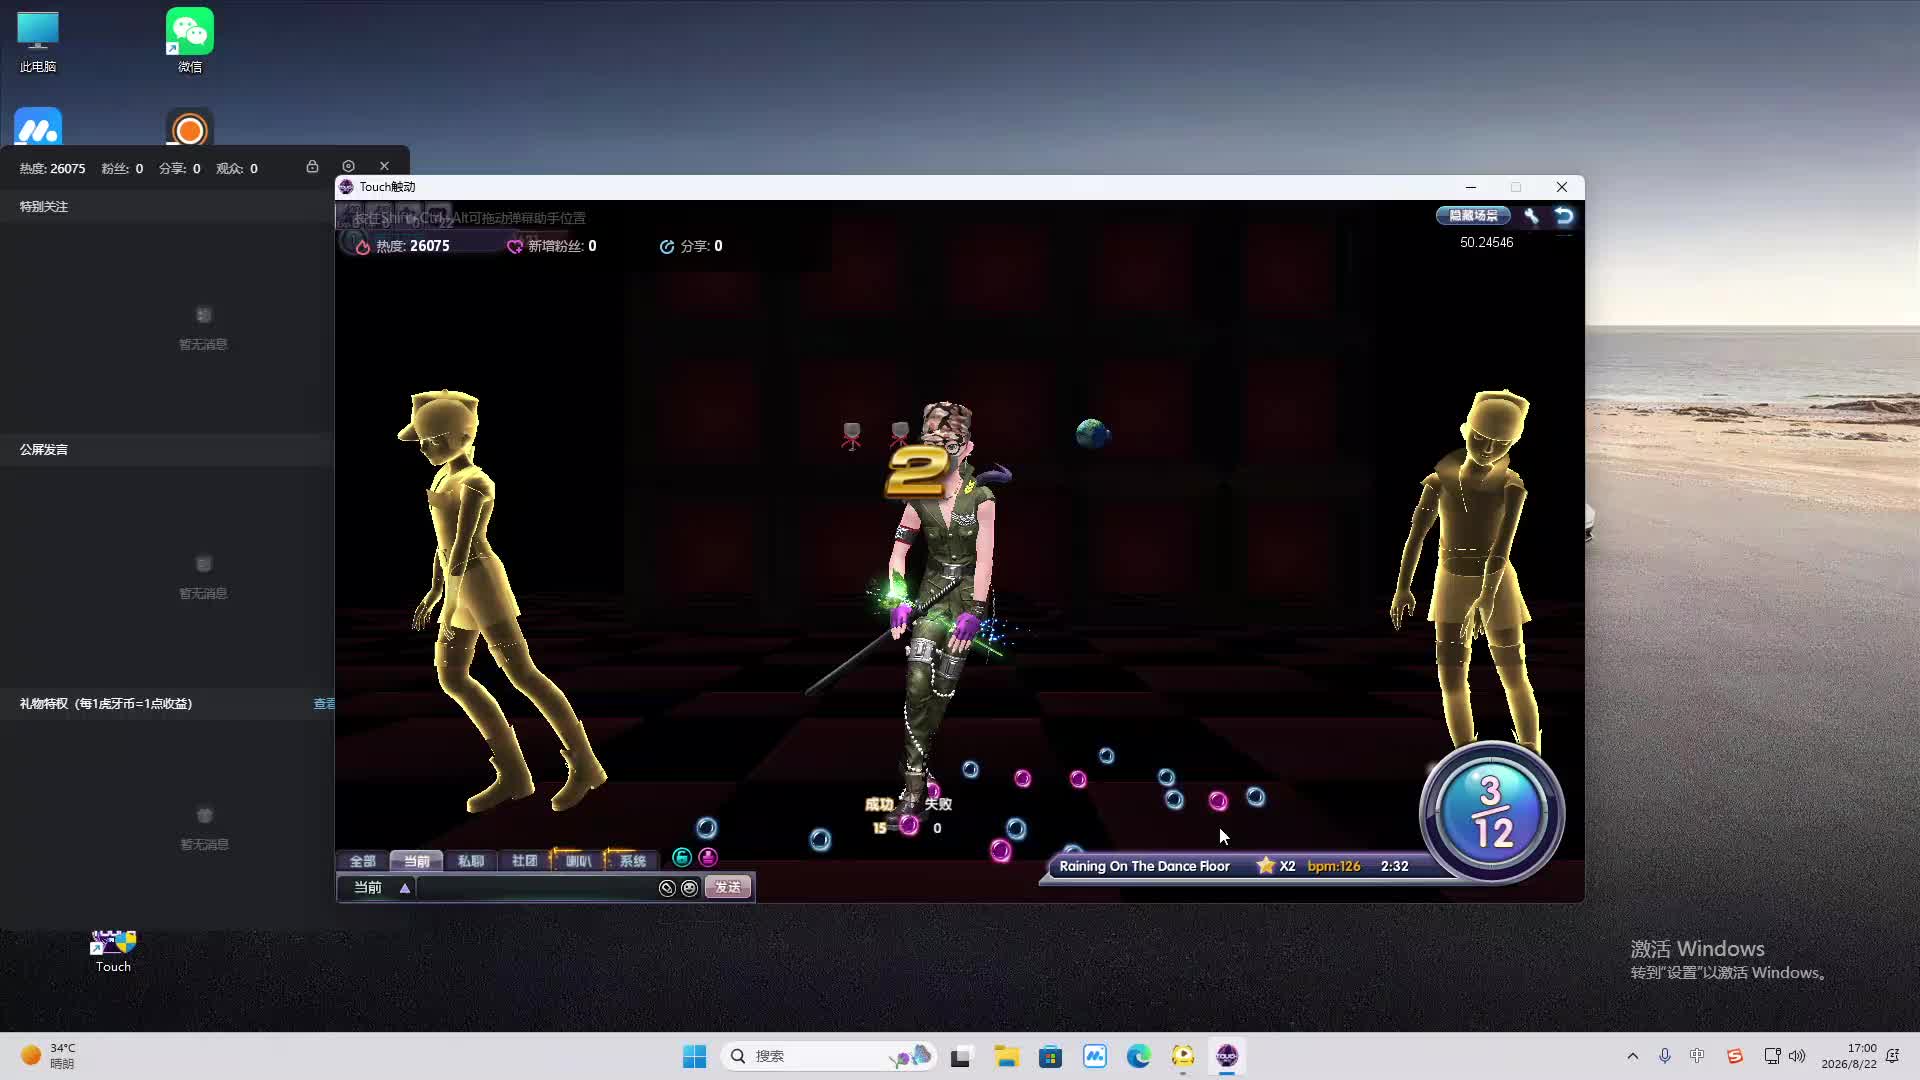The width and height of the screenshot is (1920, 1080).
Task: Click the lock icon in the overlay panel
Action: [x=312, y=167]
